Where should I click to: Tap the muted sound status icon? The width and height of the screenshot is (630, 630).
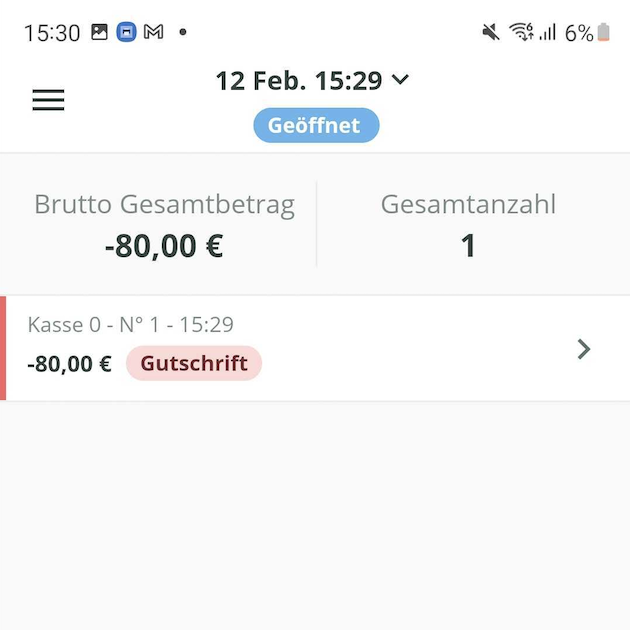coord(491,32)
